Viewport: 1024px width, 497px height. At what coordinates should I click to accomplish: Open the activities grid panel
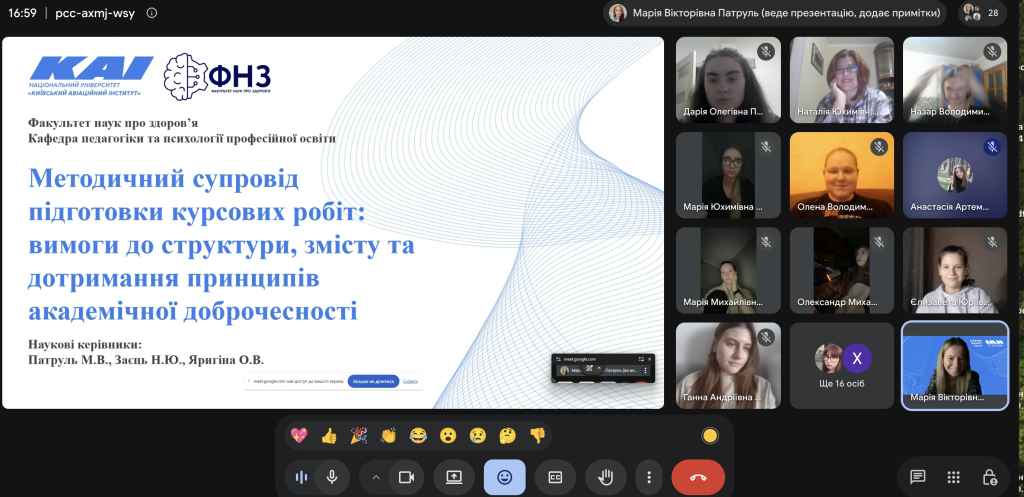click(x=953, y=477)
